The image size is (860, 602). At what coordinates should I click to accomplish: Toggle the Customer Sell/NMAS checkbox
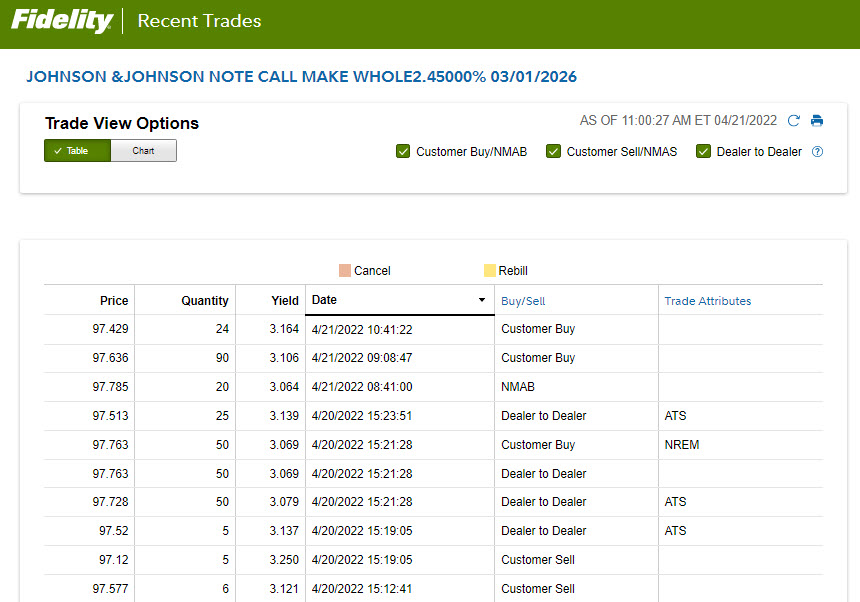pyautogui.click(x=553, y=152)
